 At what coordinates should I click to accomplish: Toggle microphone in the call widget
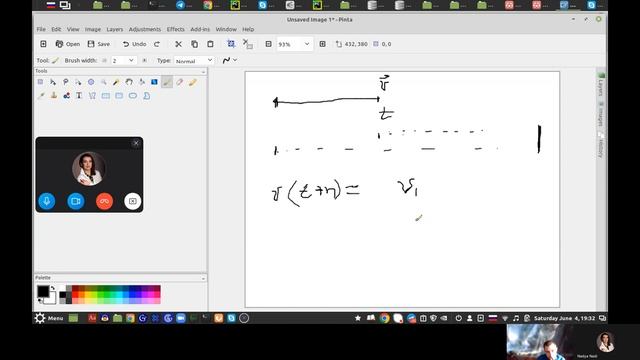point(47,201)
